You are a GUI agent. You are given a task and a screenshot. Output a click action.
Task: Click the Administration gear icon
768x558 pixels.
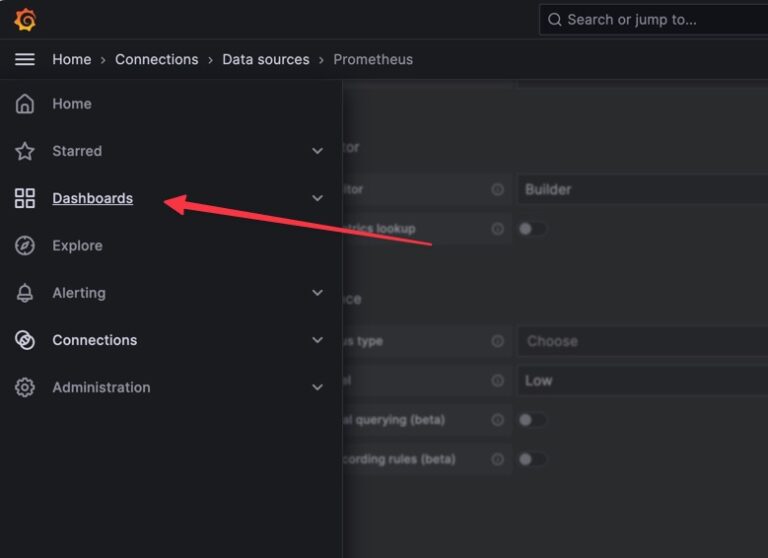coord(25,388)
